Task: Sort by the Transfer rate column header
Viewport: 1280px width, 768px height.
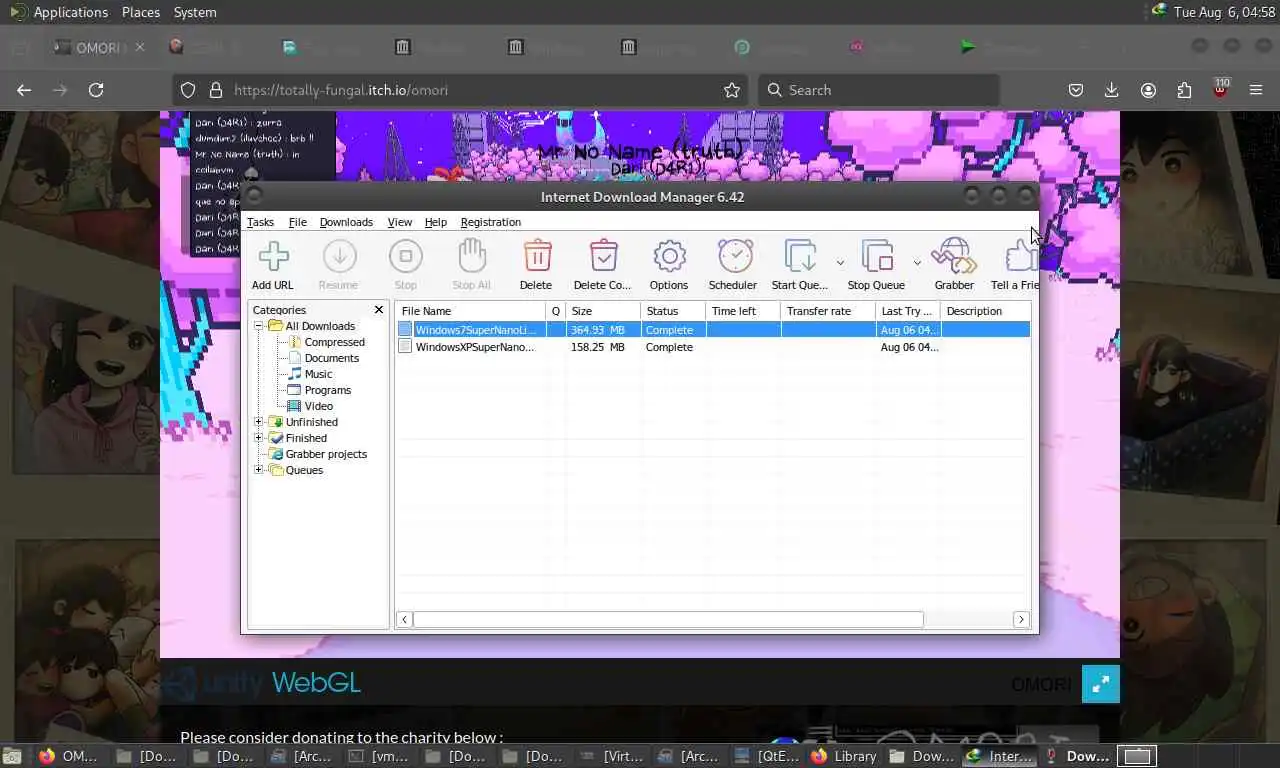Action: [828, 311]
